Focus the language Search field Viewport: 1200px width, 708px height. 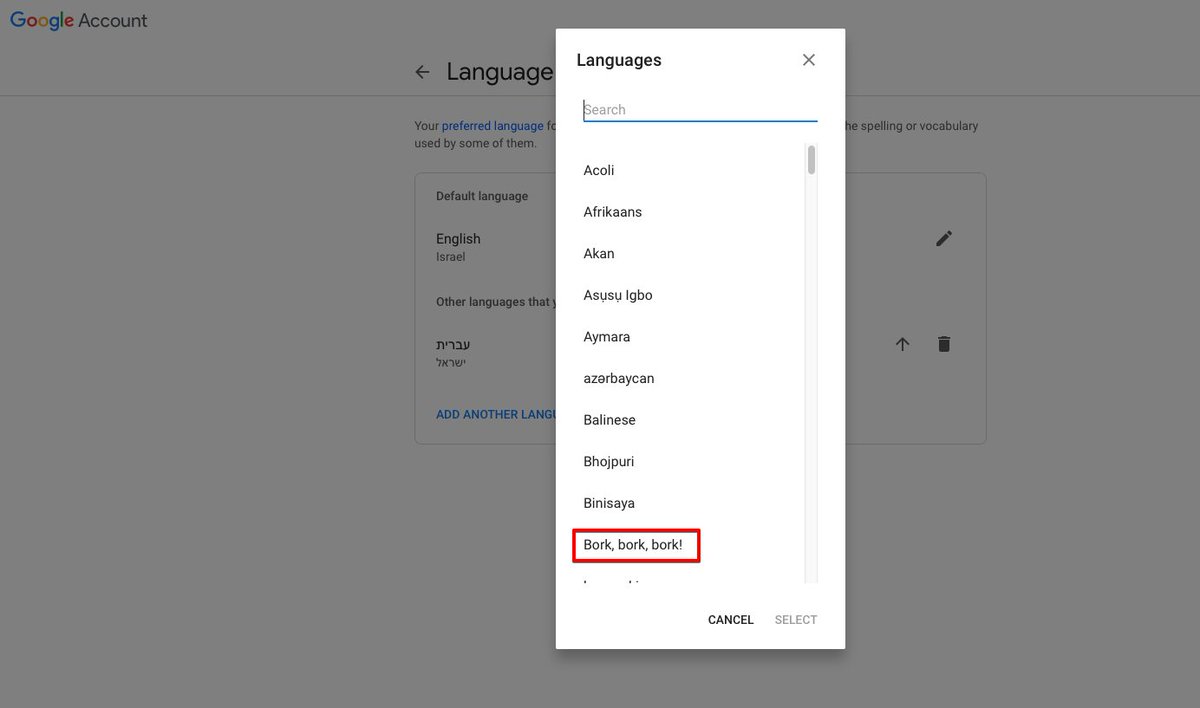pyautogui.click(x=700, y=109)
